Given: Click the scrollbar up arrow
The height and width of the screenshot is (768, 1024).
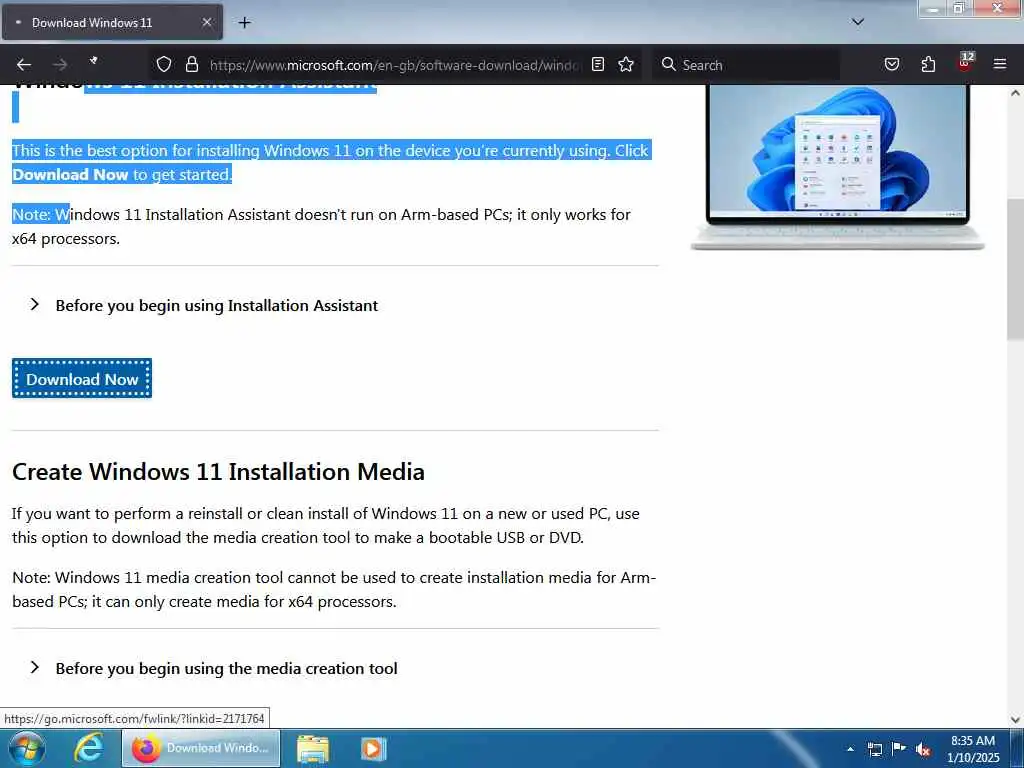Looking at the screenshot, I should (x=1015, y=93).
